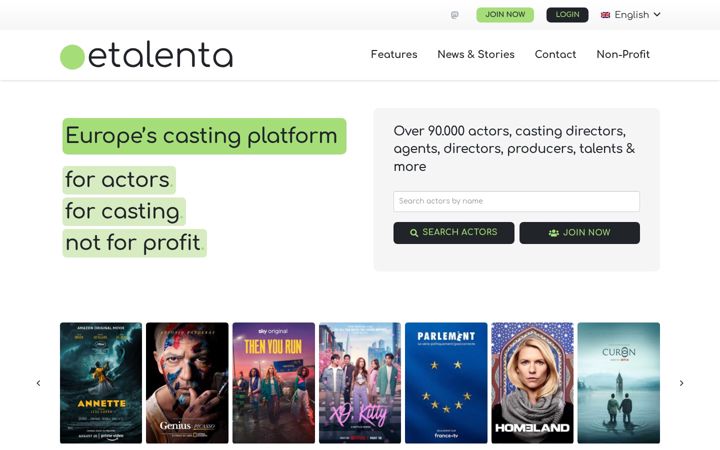
Task: Open the English language dropdown
Action: tap(631, 15)
